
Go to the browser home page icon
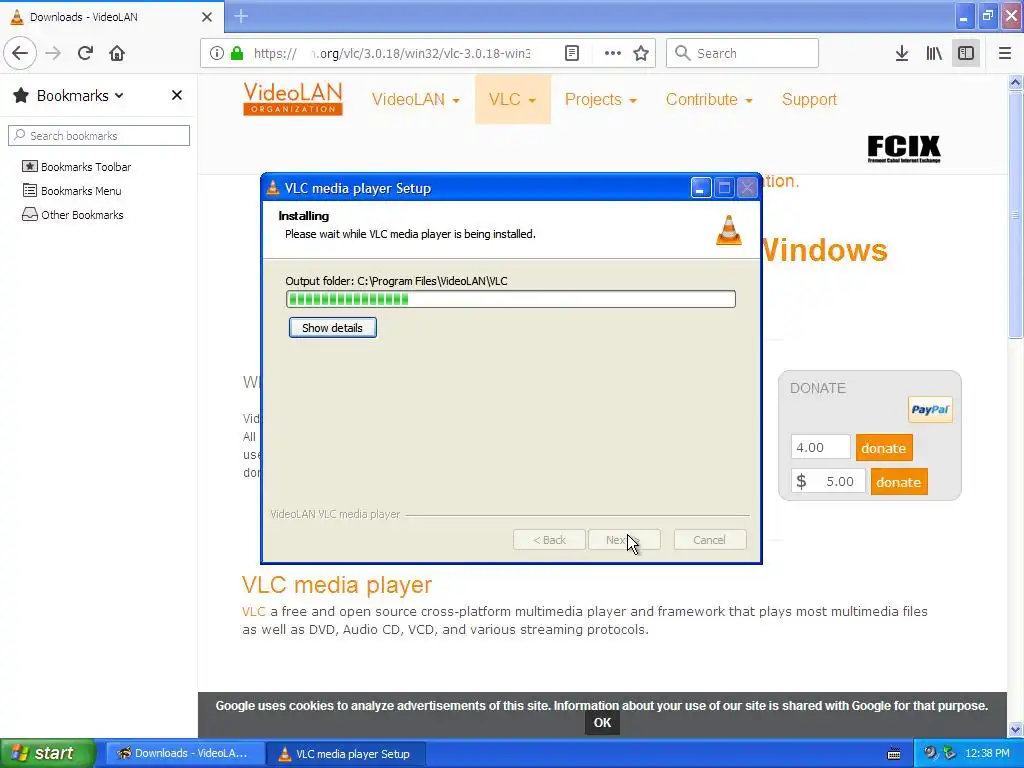click(117, 53)
